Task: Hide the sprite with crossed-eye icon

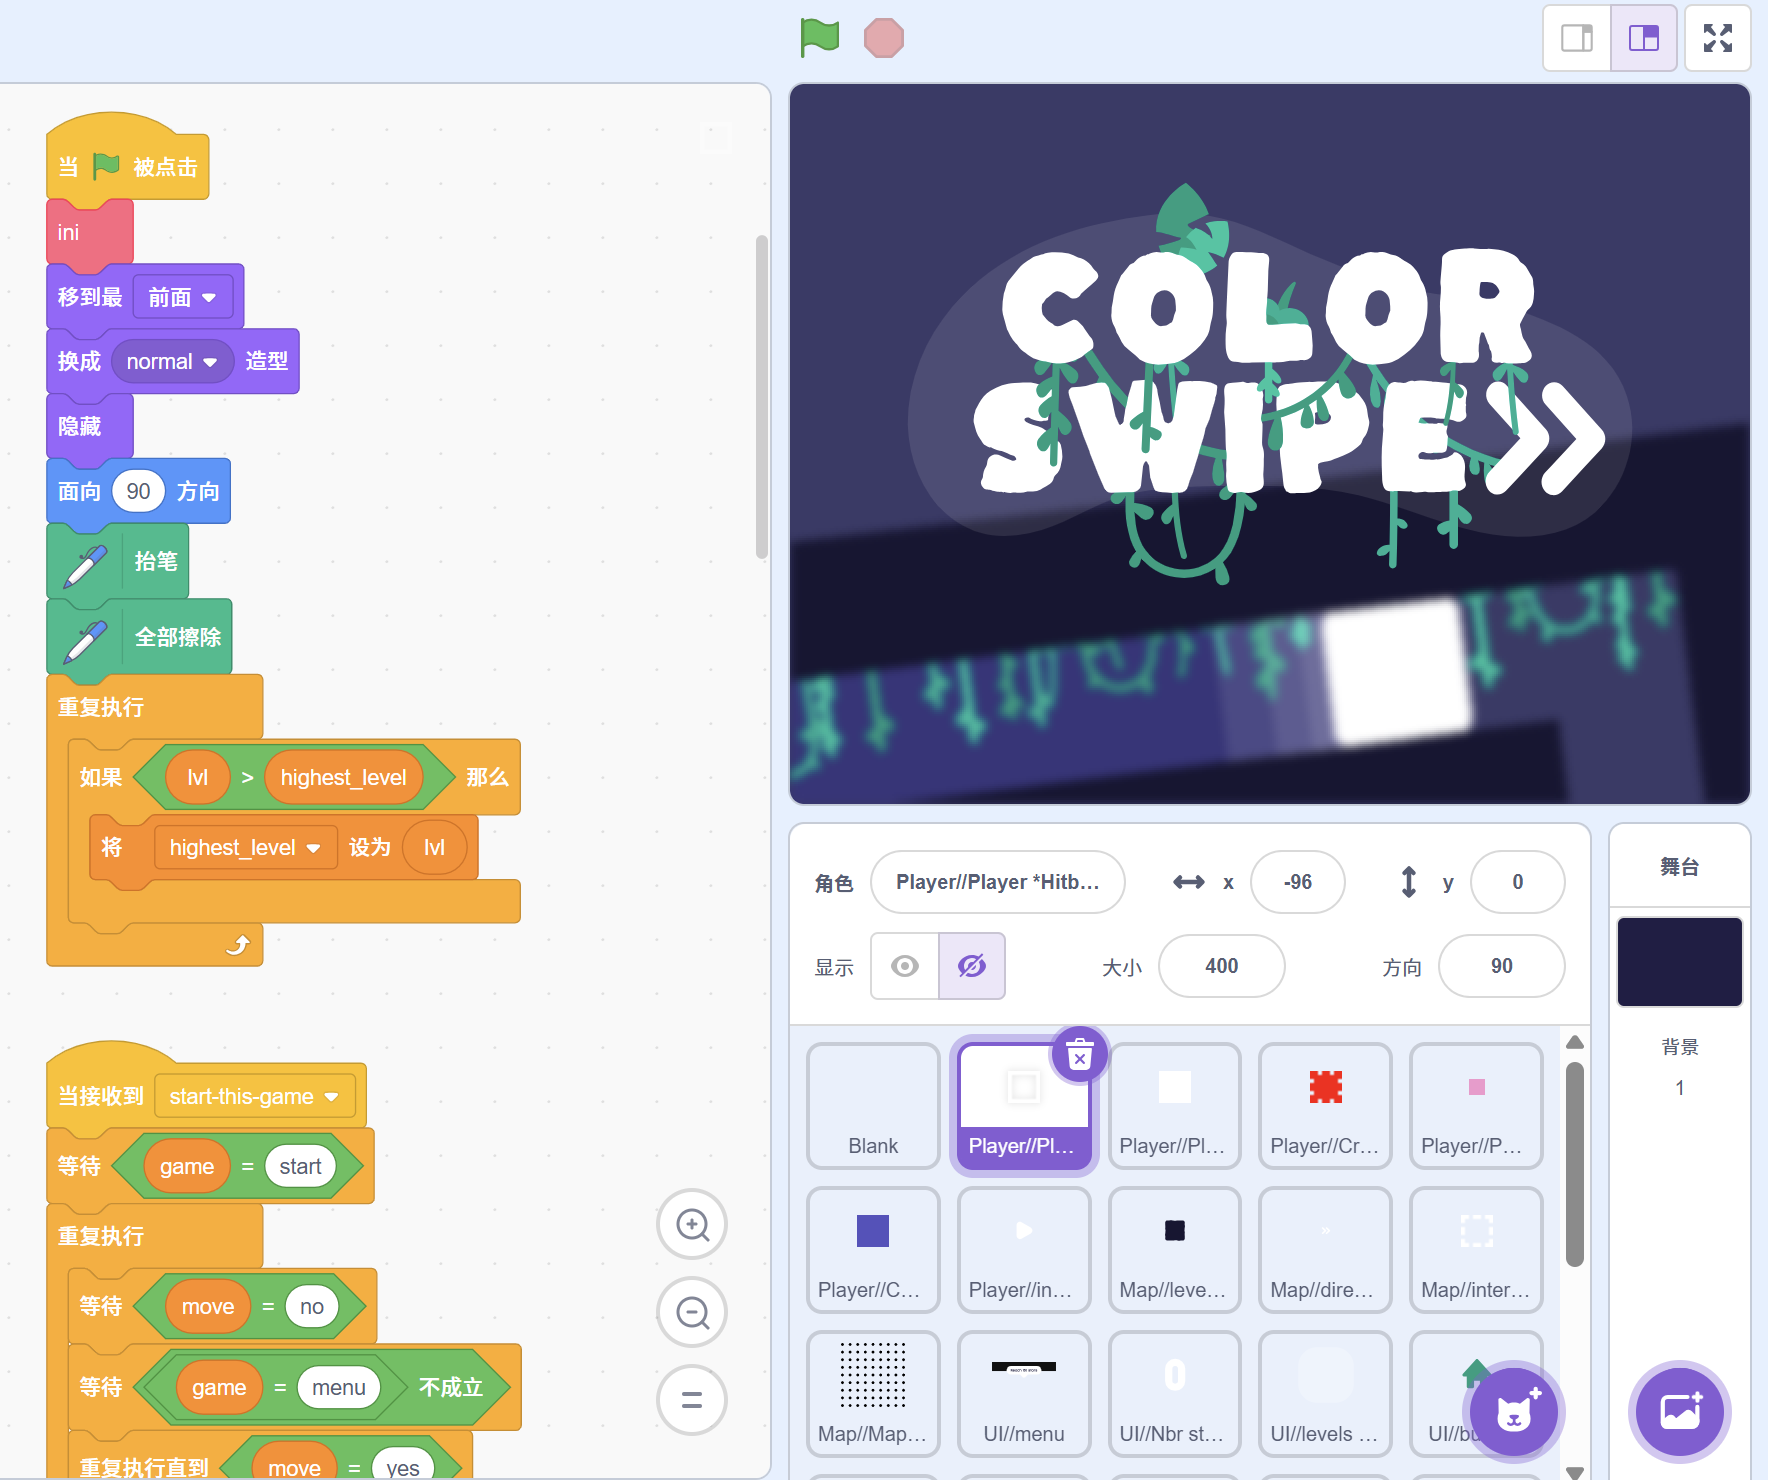Action: [x=972, y=966]
